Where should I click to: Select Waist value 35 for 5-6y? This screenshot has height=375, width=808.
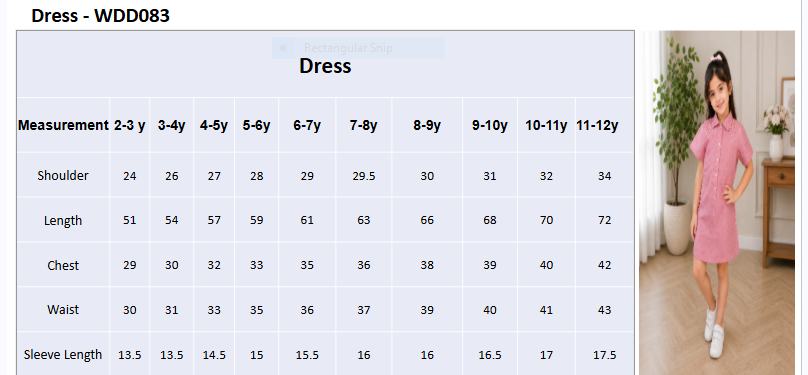pos(257,310)
